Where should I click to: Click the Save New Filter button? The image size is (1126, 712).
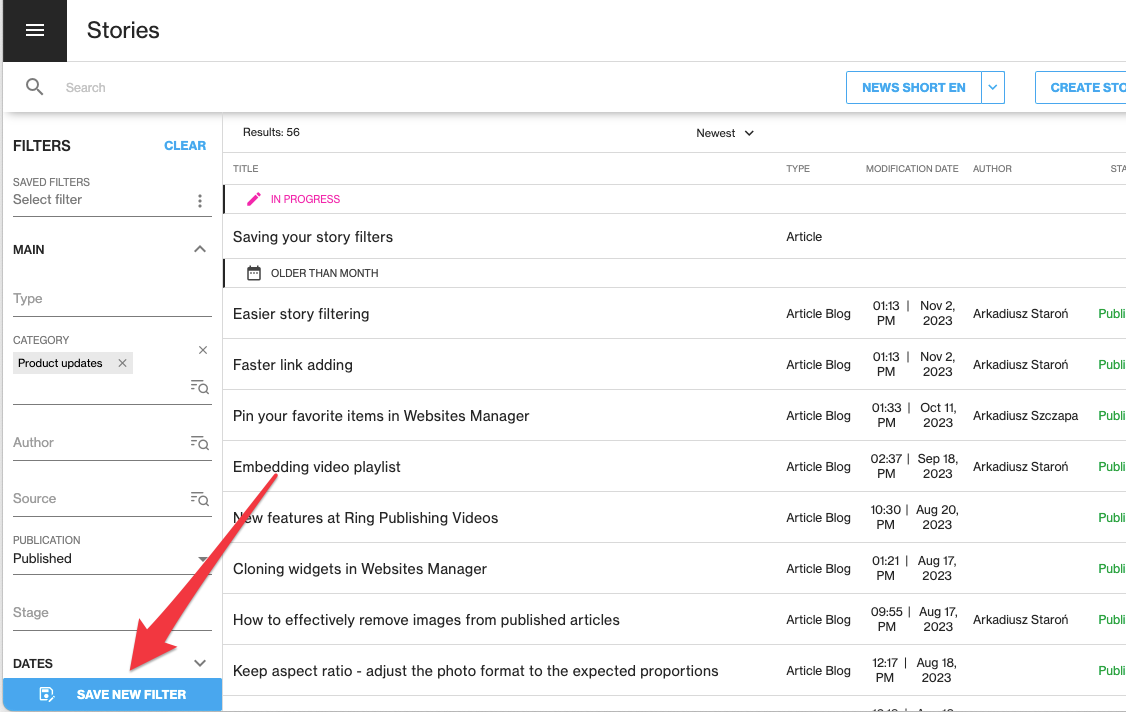(112, 695)
